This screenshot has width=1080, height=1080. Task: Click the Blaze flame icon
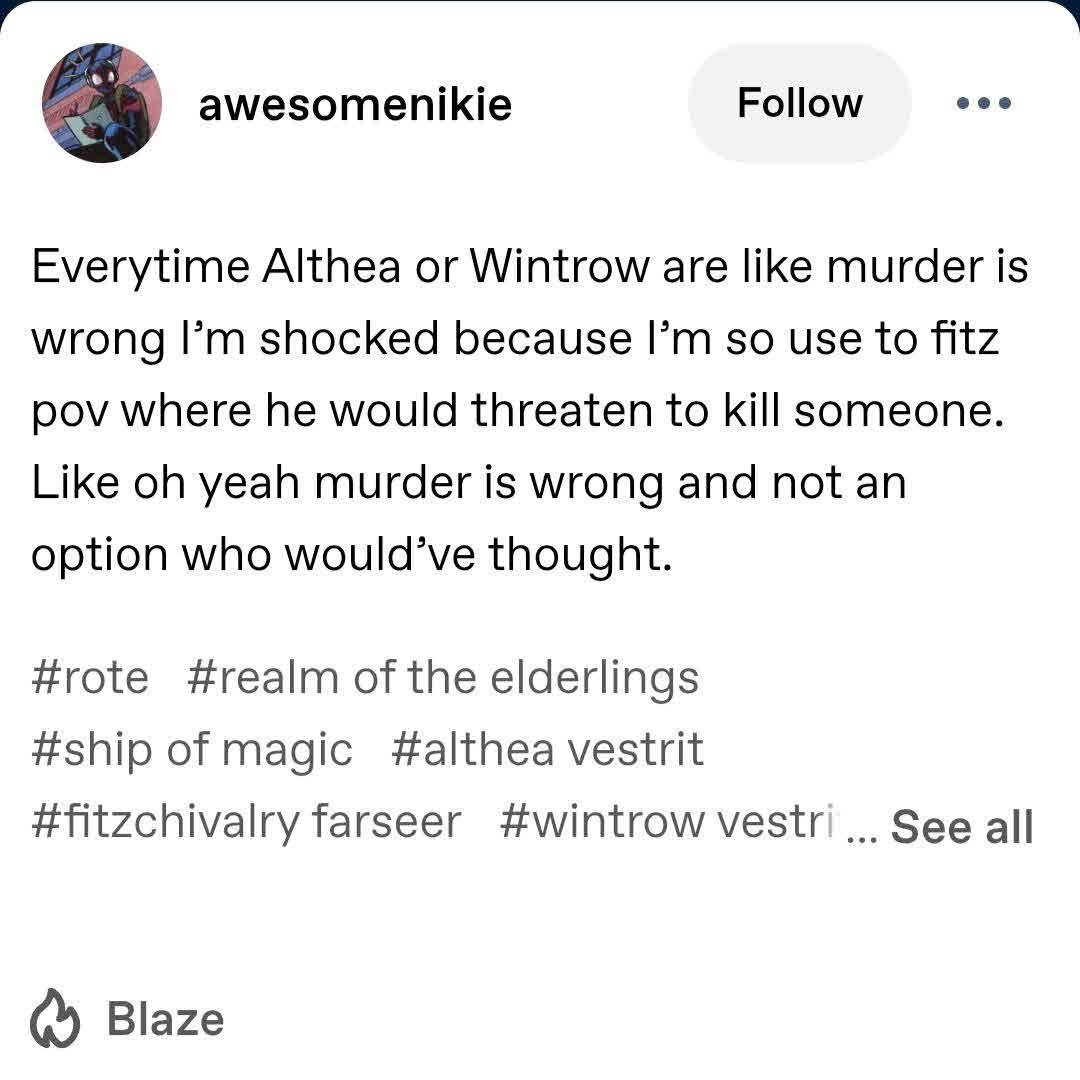pyautogui.click(x=54, y=1019)
